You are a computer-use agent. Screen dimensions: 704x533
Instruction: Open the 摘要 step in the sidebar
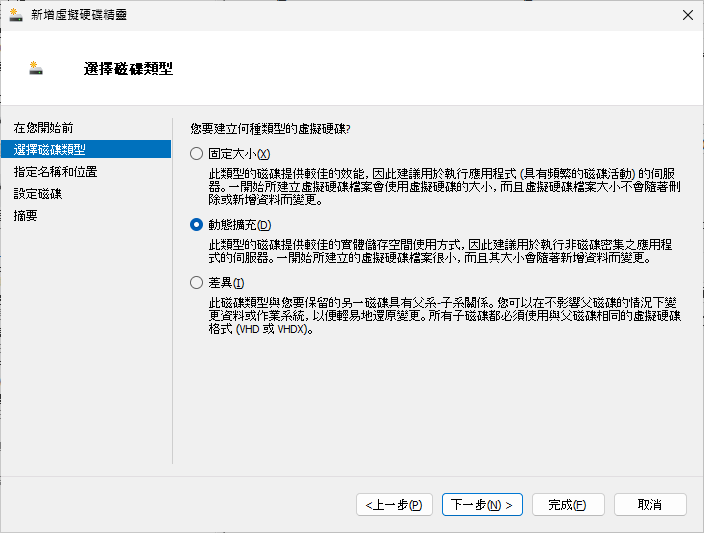click(x=25, y=215)
